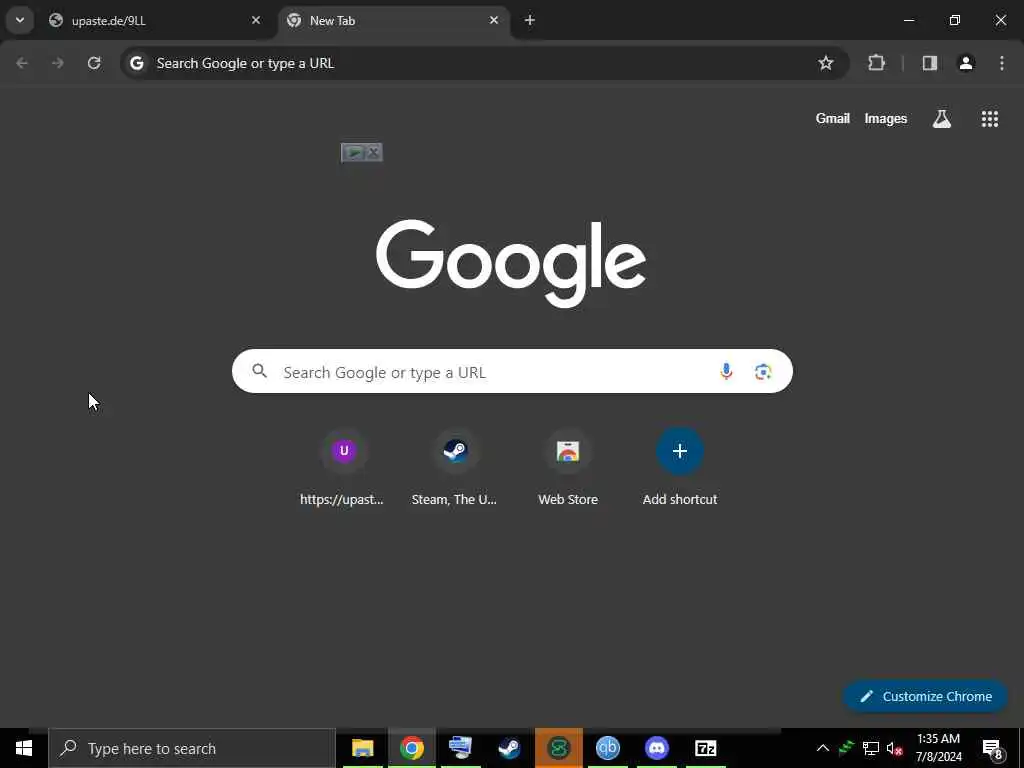Open the computer monitor app in taskbar
Image resolution: width=1024 pixels, height=768 pixels.
click(460, 748)
